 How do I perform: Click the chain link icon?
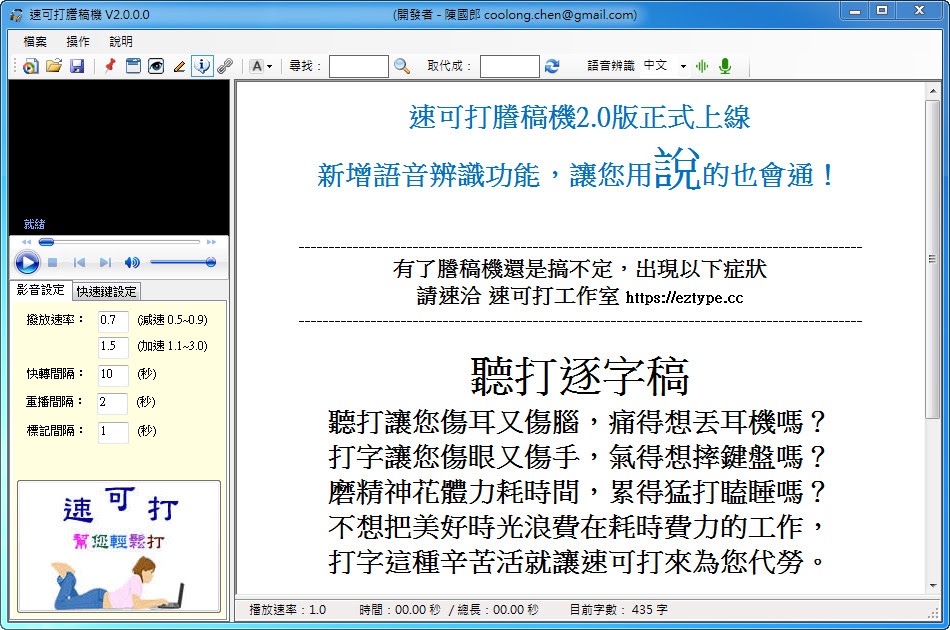[227, 65]
